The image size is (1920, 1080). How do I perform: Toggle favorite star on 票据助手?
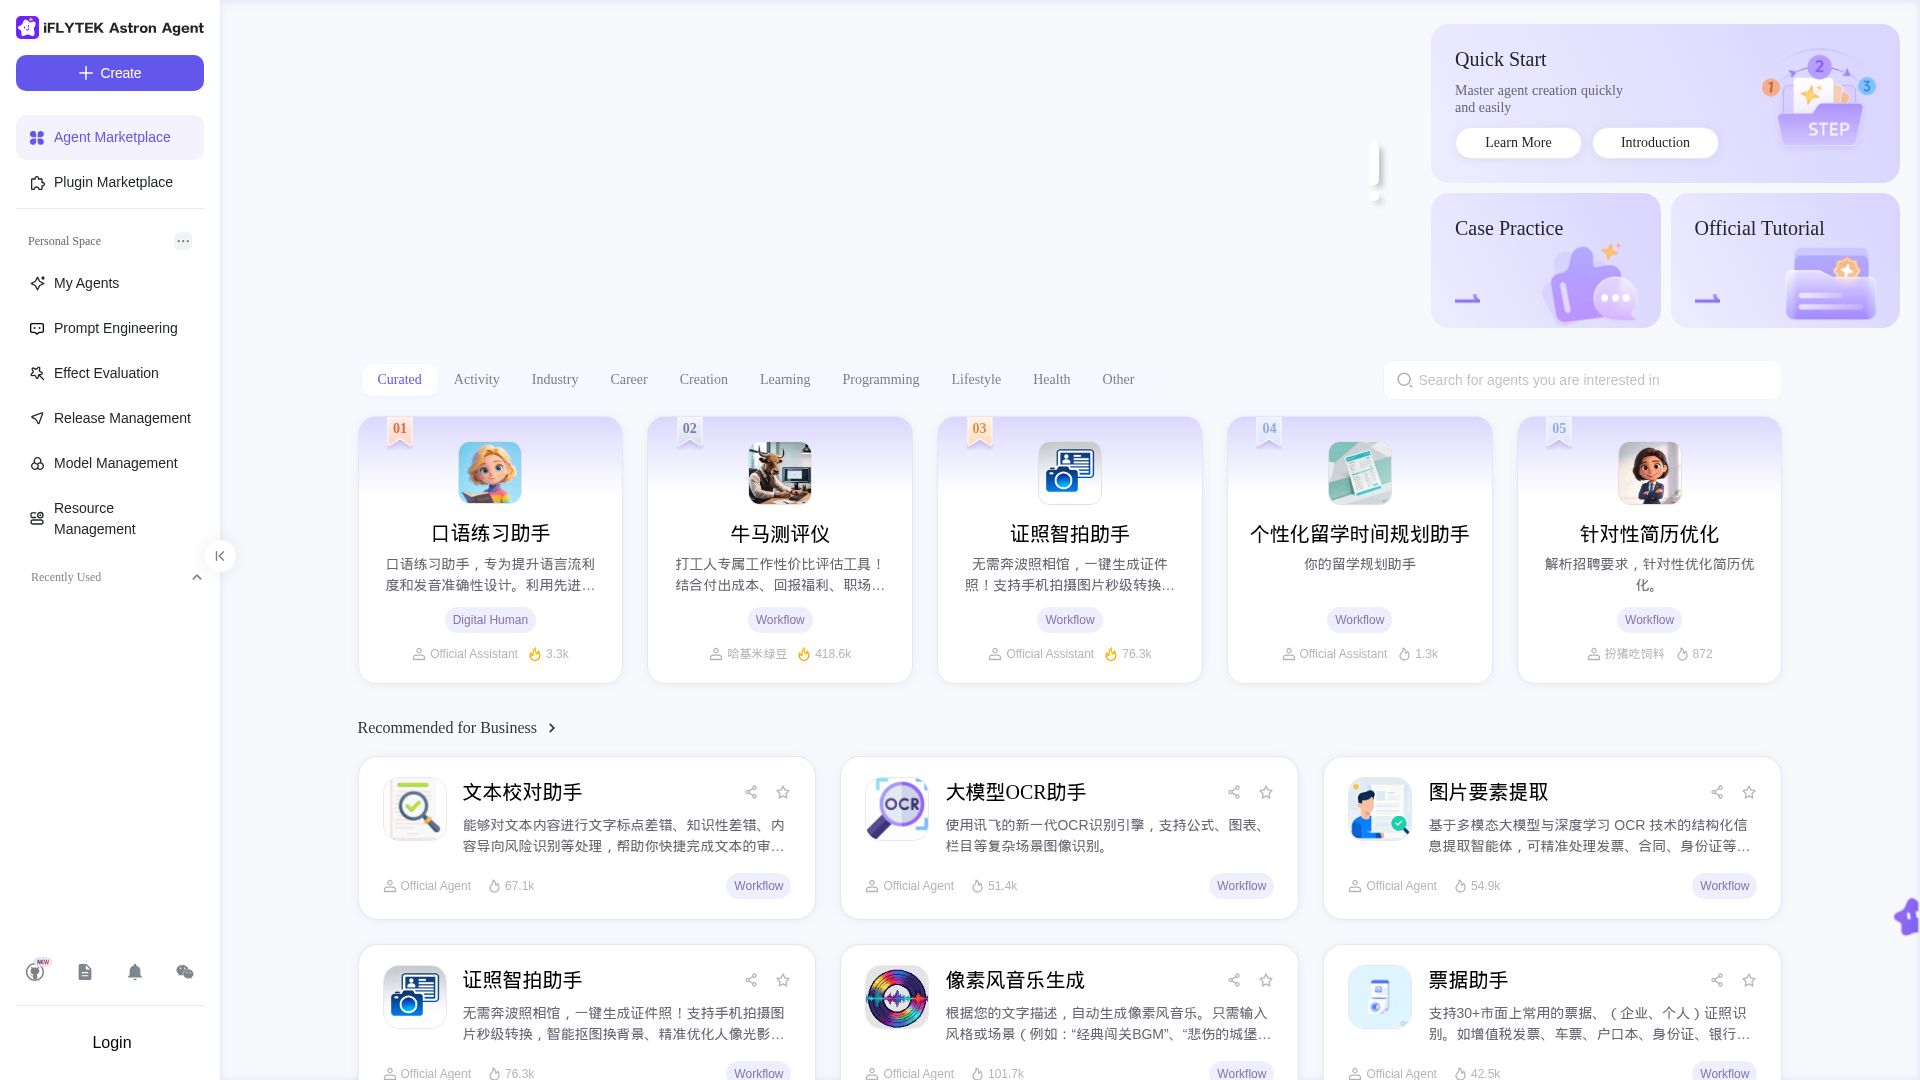1749,980
